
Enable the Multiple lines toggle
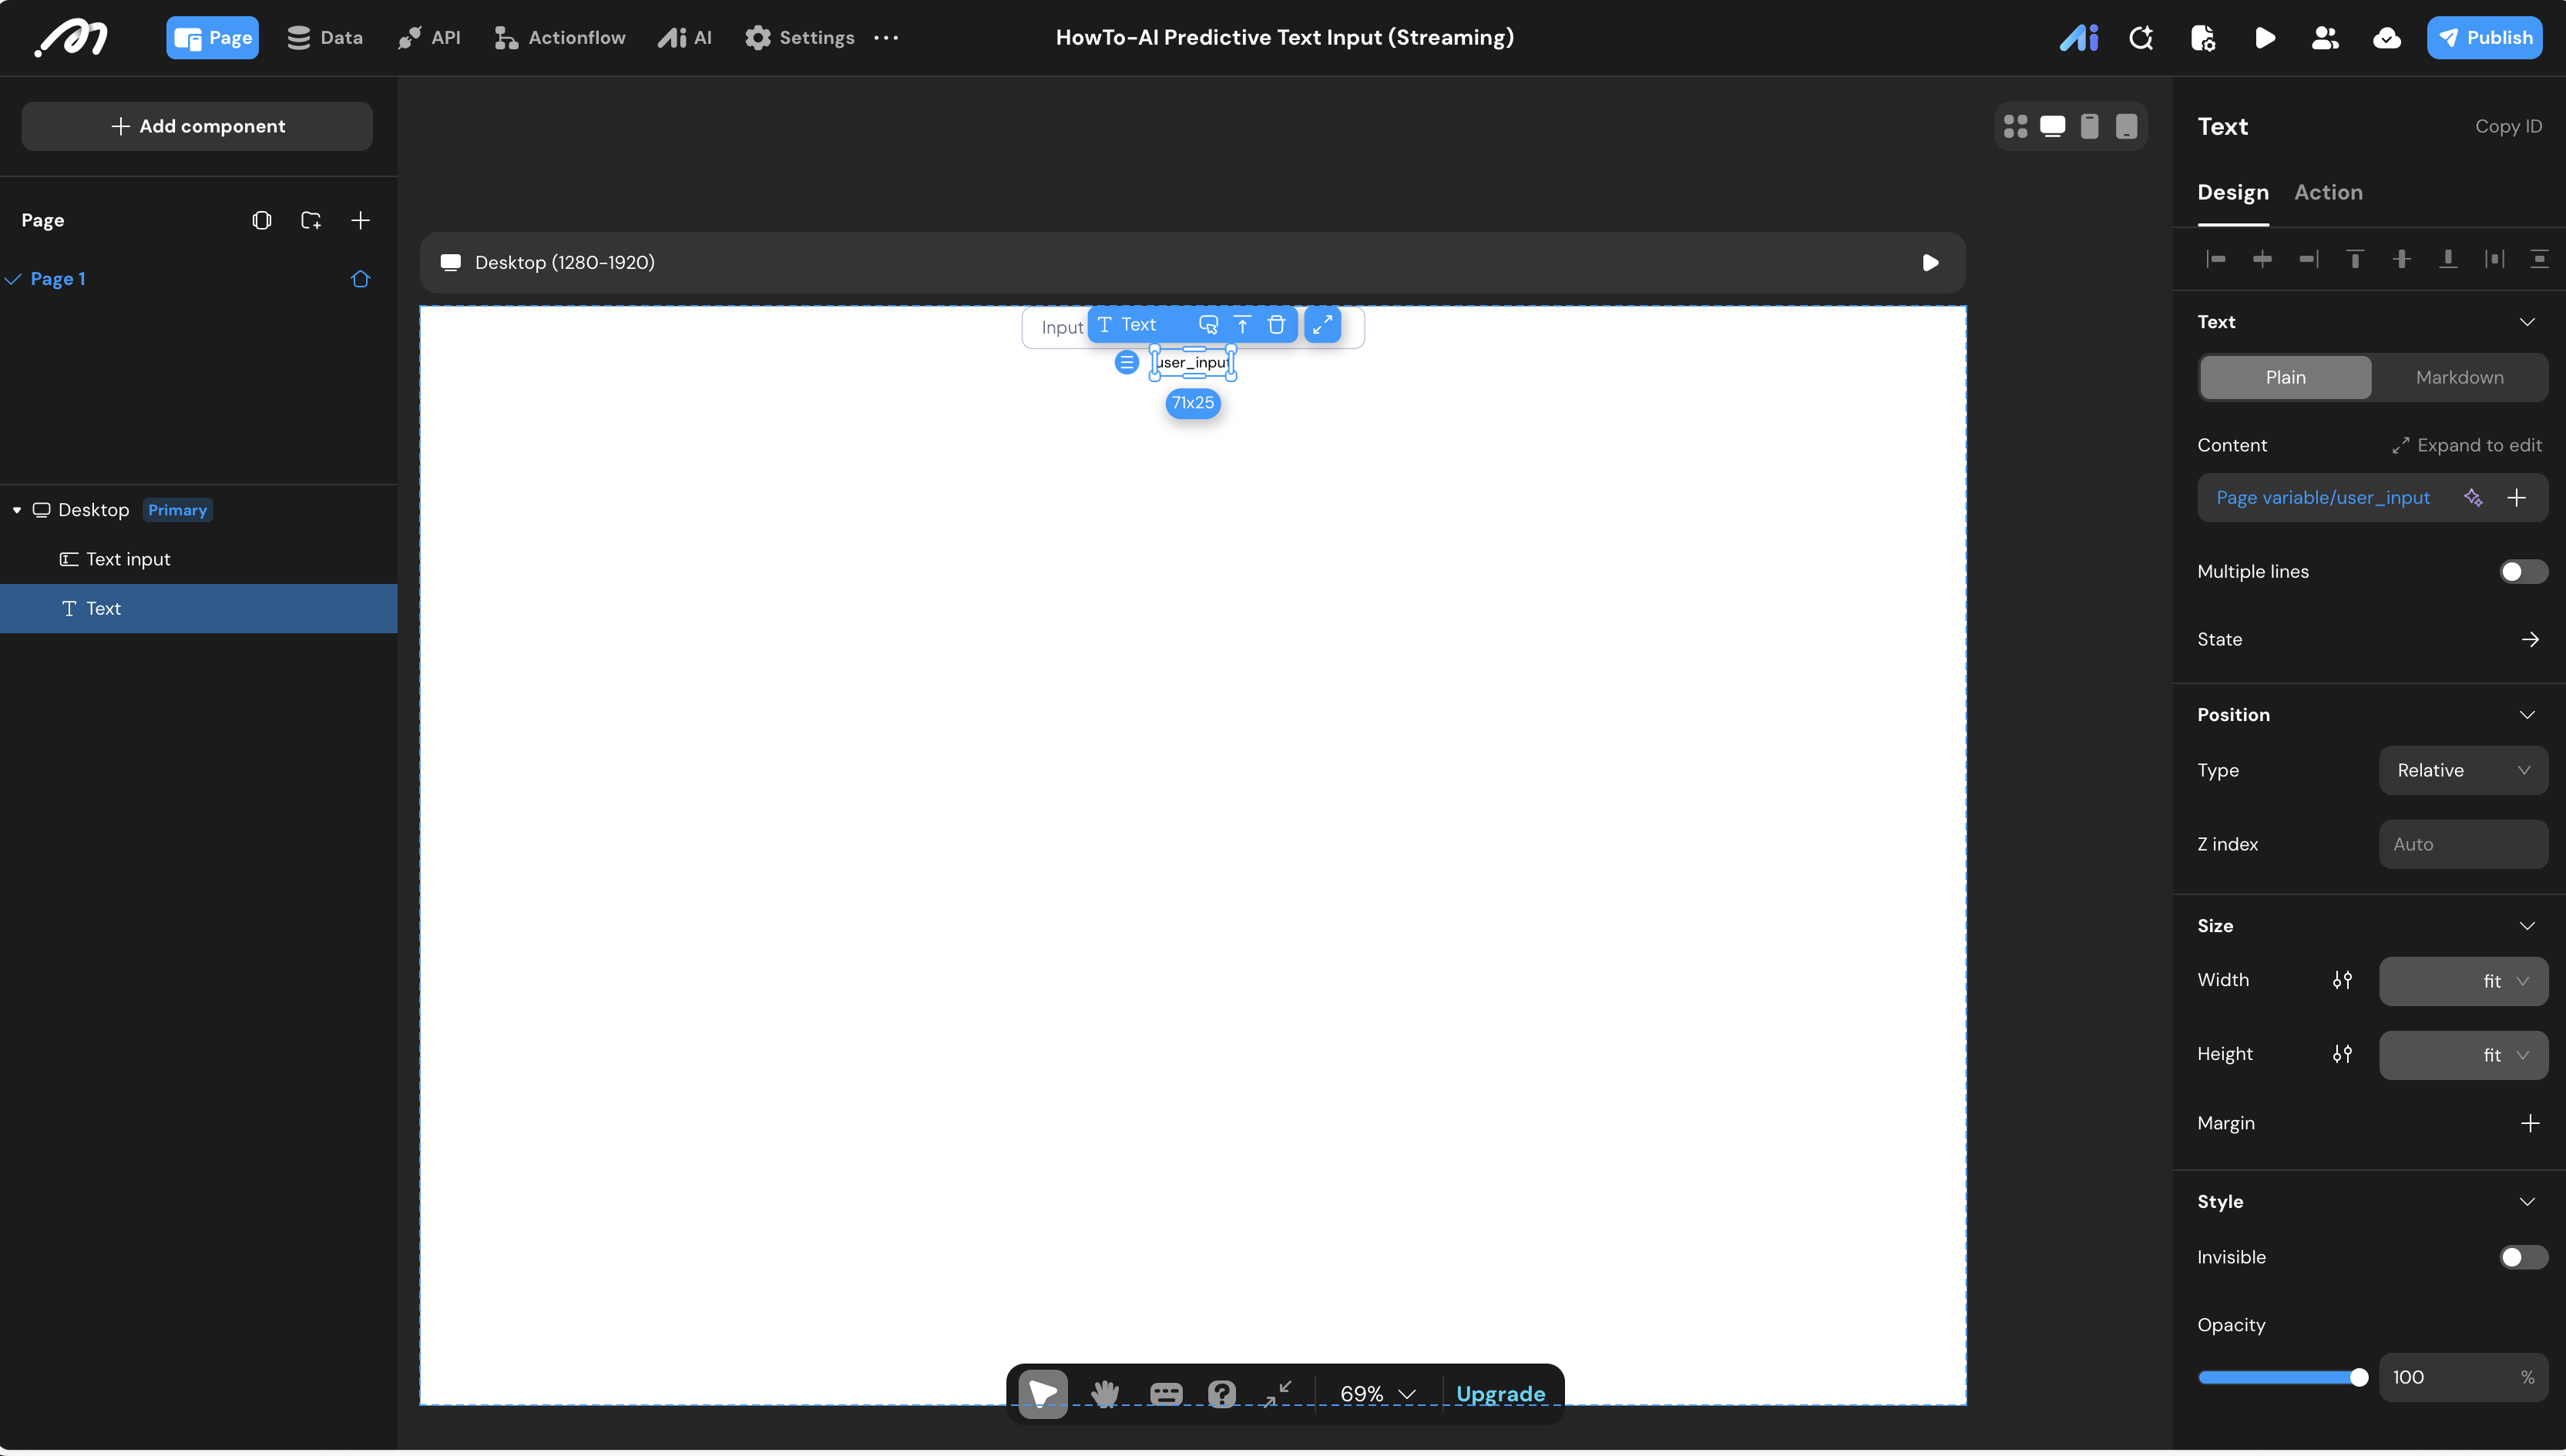point(2522,572)
